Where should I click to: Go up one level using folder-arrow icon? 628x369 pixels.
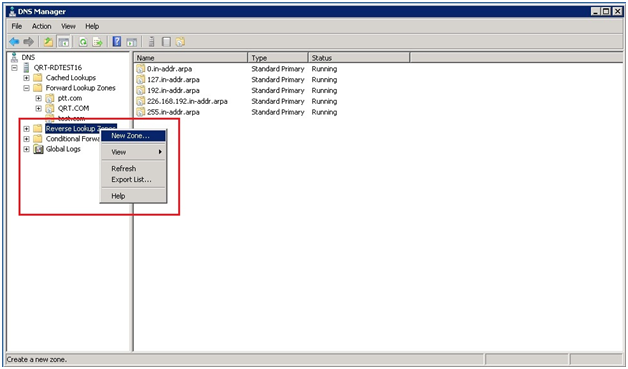point(48,42)
